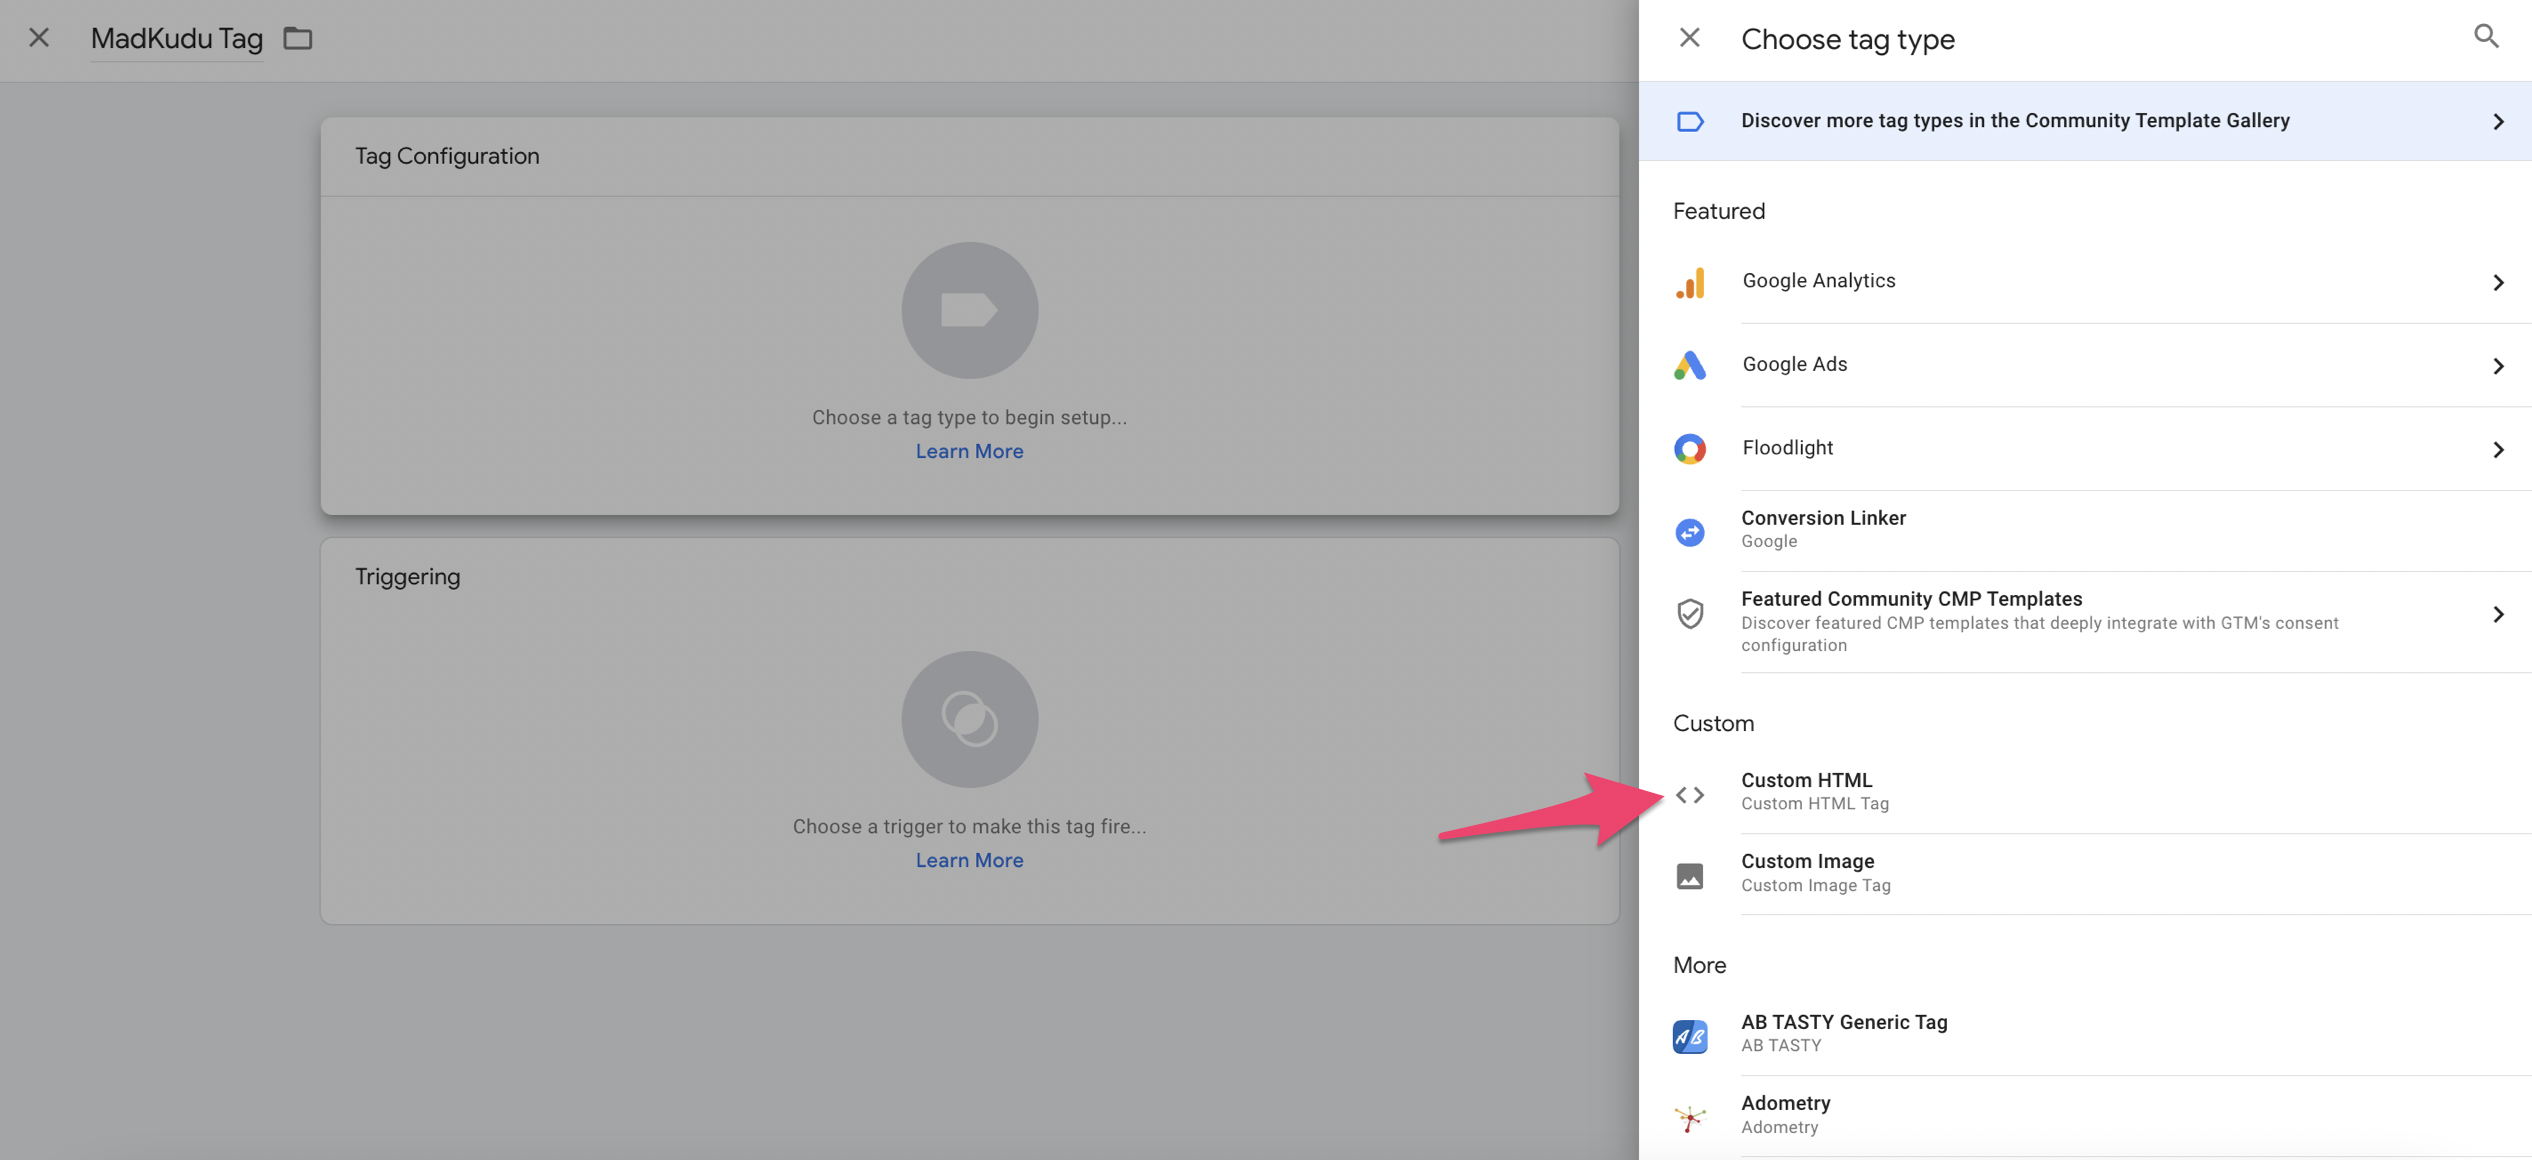Click the Triggering heading
The width and height of the screenshot is (2532, 1160).
[x=407, y=577]
